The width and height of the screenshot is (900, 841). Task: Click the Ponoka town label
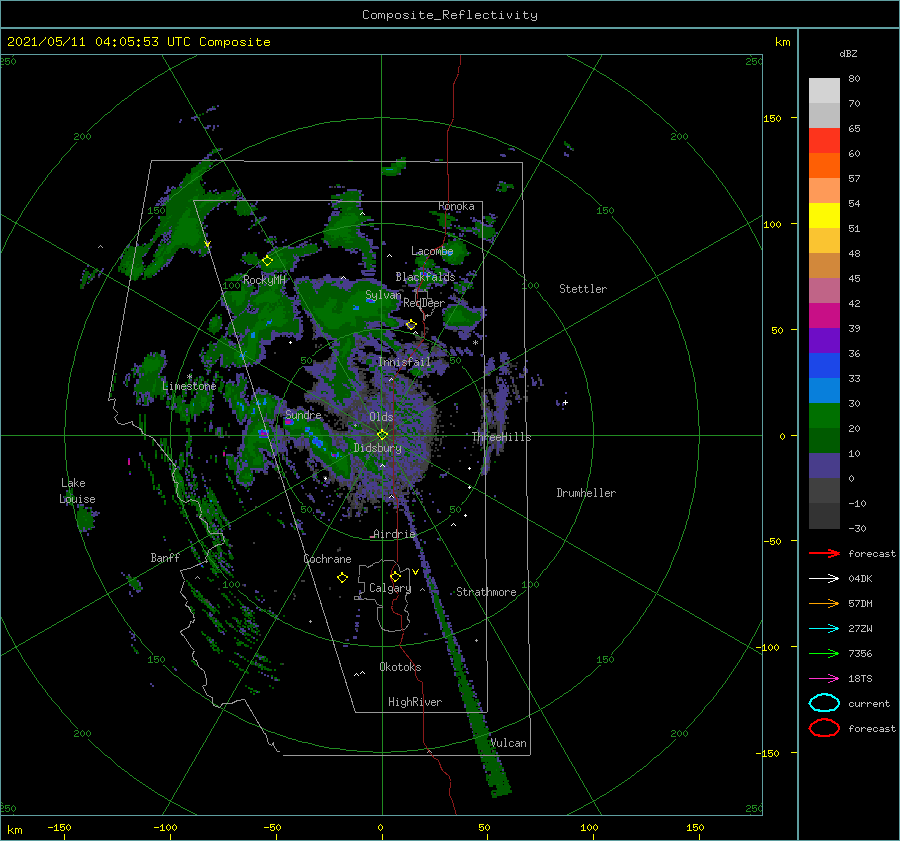456,206
